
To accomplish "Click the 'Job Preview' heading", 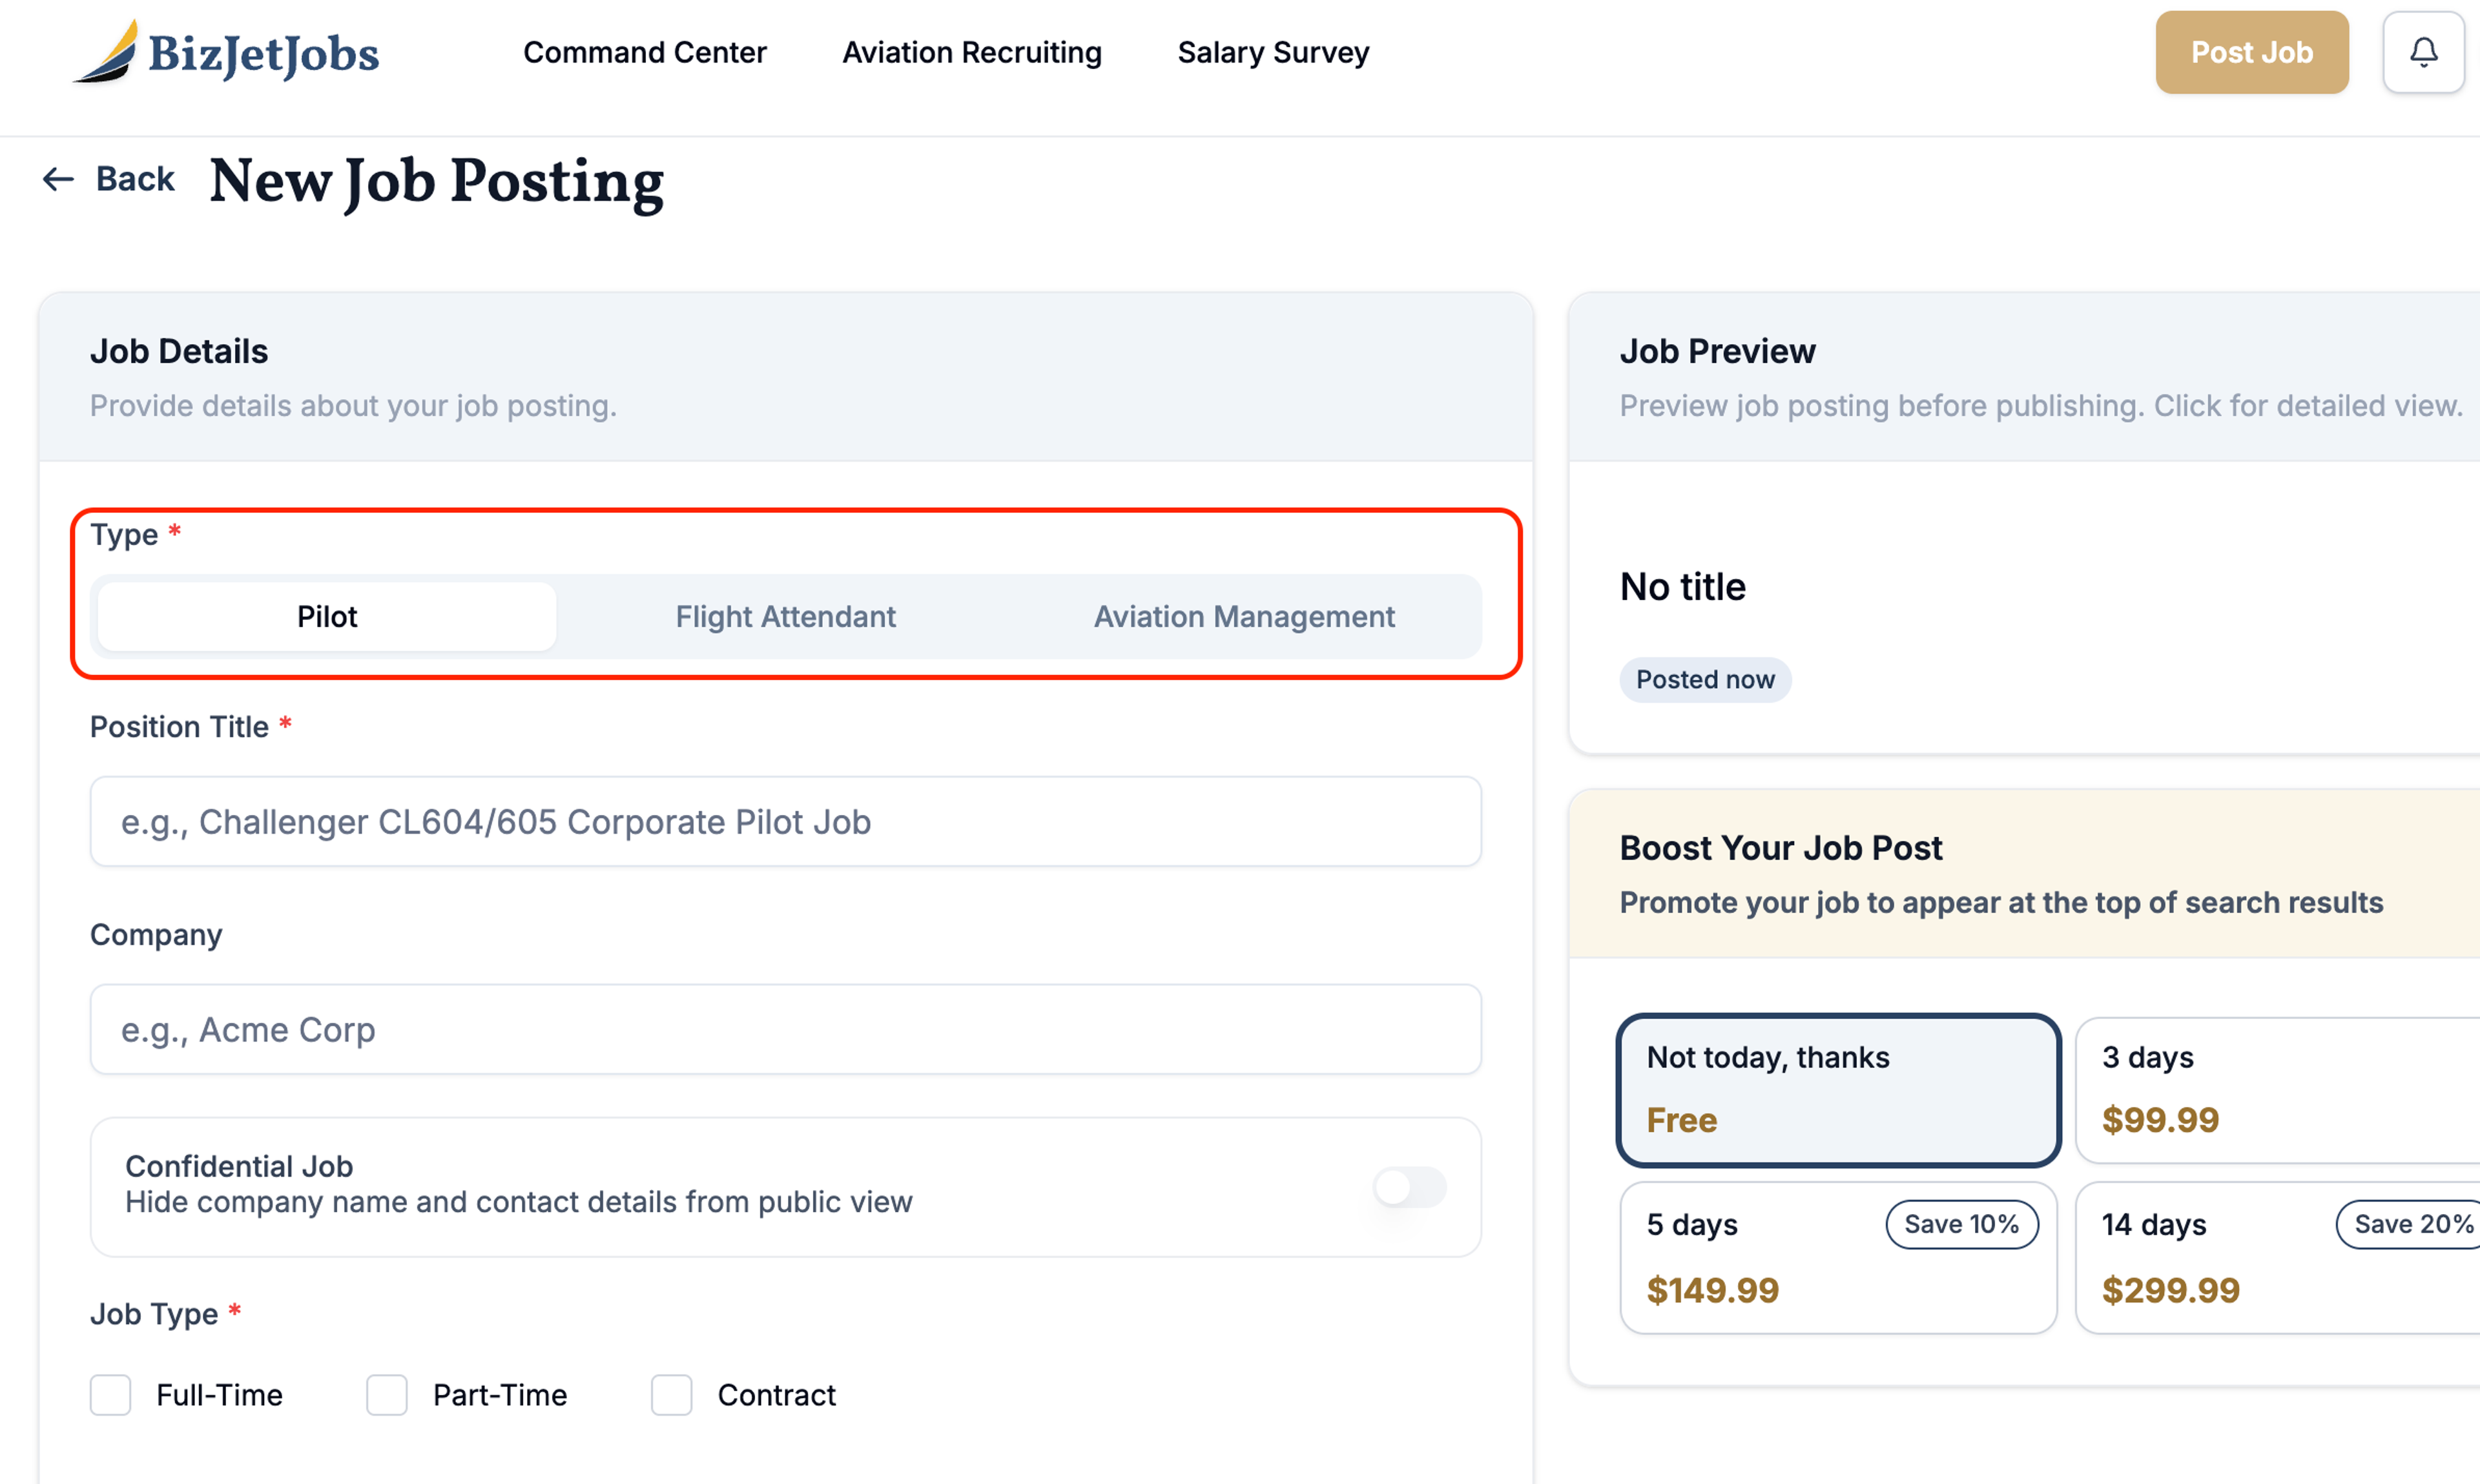I will tap(1717, 351).
